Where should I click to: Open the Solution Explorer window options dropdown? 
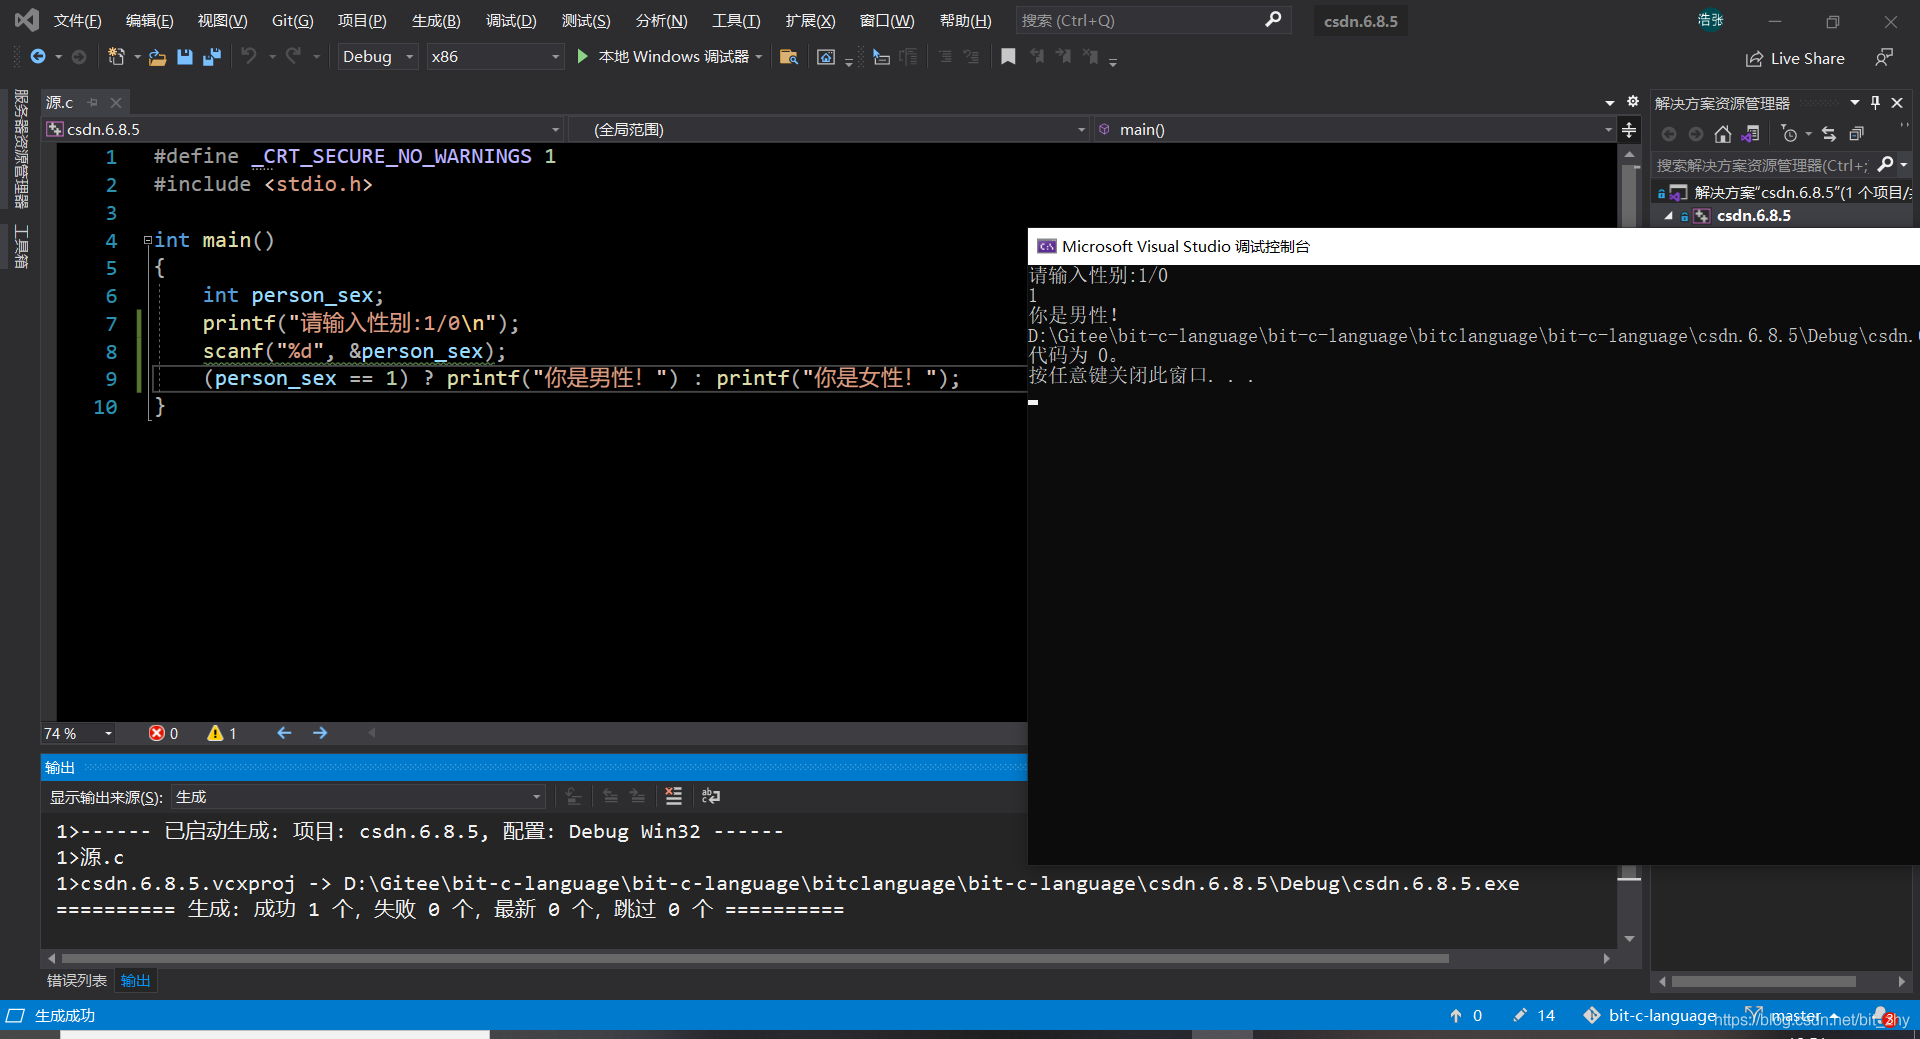click(1854, 102)
